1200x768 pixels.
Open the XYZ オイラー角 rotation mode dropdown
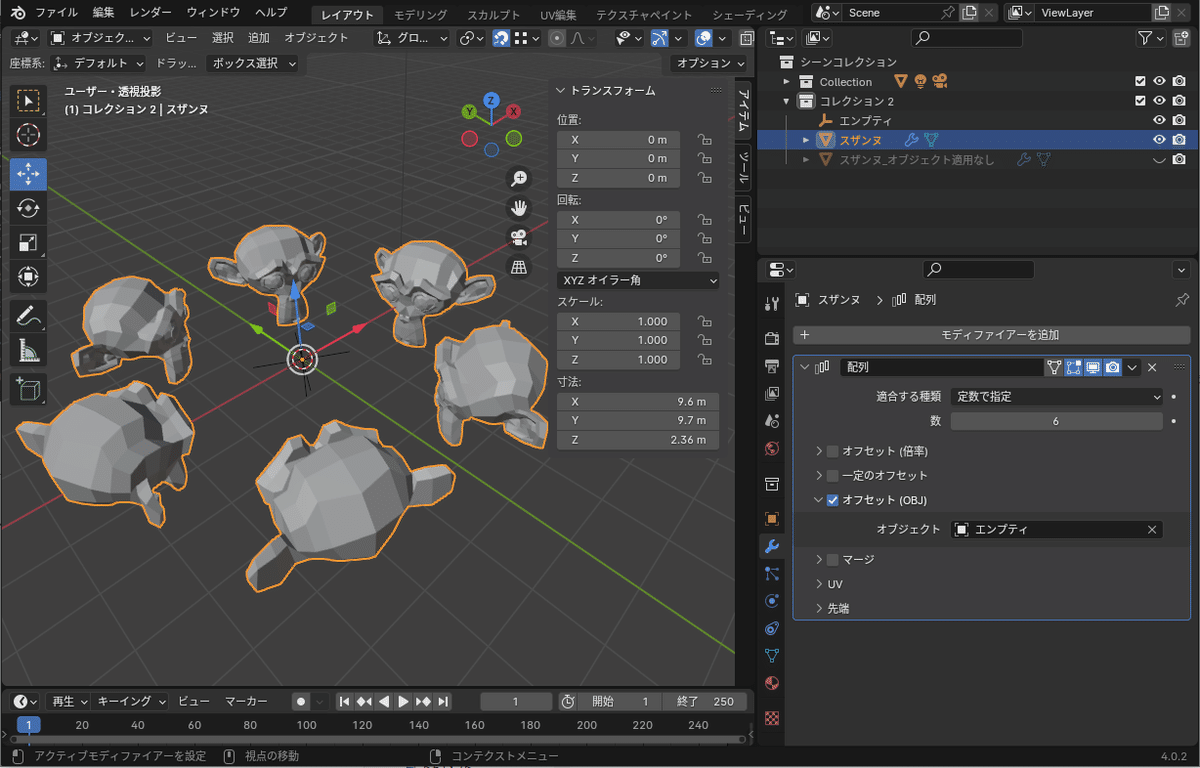(x=638, y=281)
